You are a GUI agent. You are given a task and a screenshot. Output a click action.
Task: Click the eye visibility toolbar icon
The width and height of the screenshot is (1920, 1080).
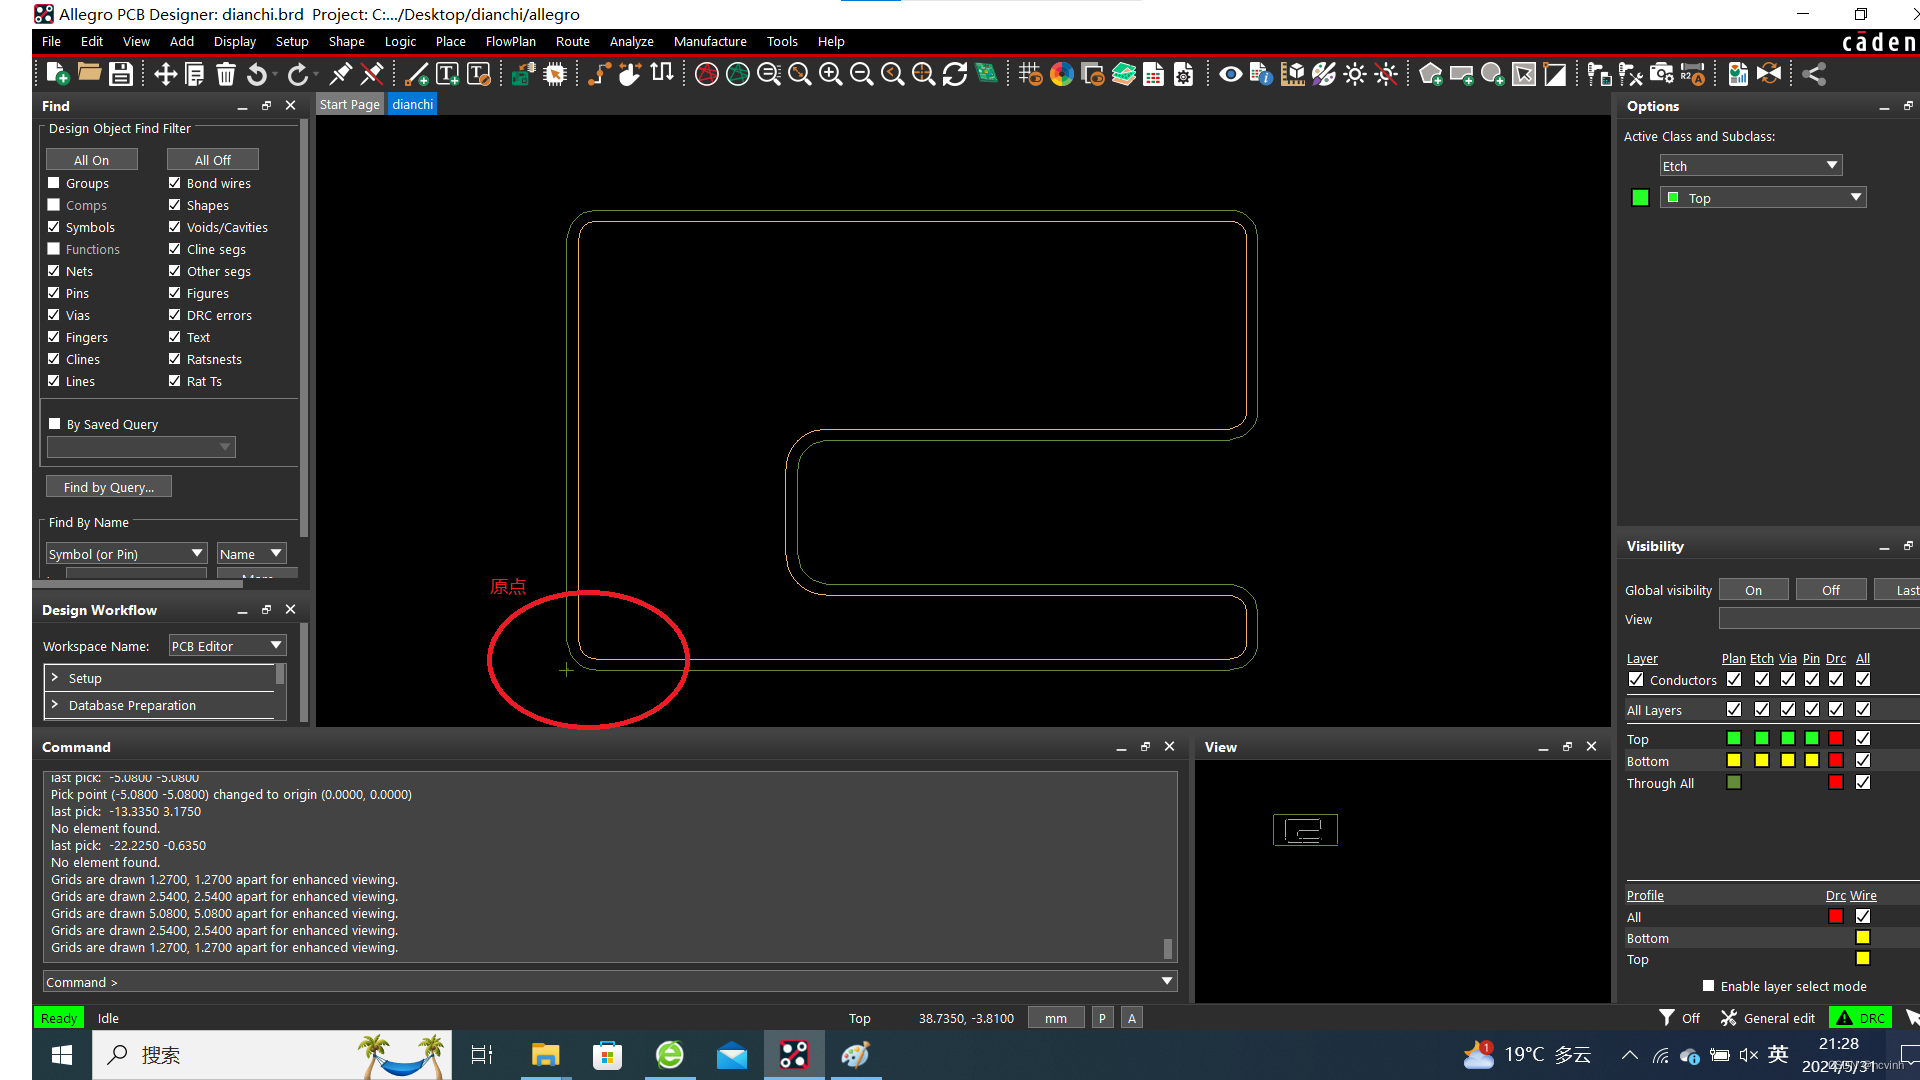coord(1231,74)
